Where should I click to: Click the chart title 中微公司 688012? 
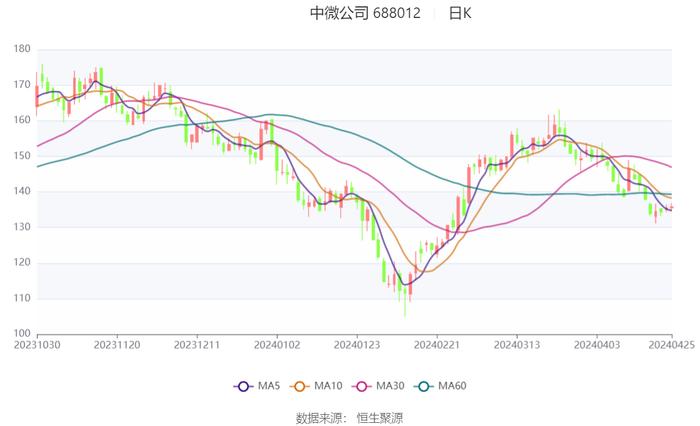tap(365, 13)
